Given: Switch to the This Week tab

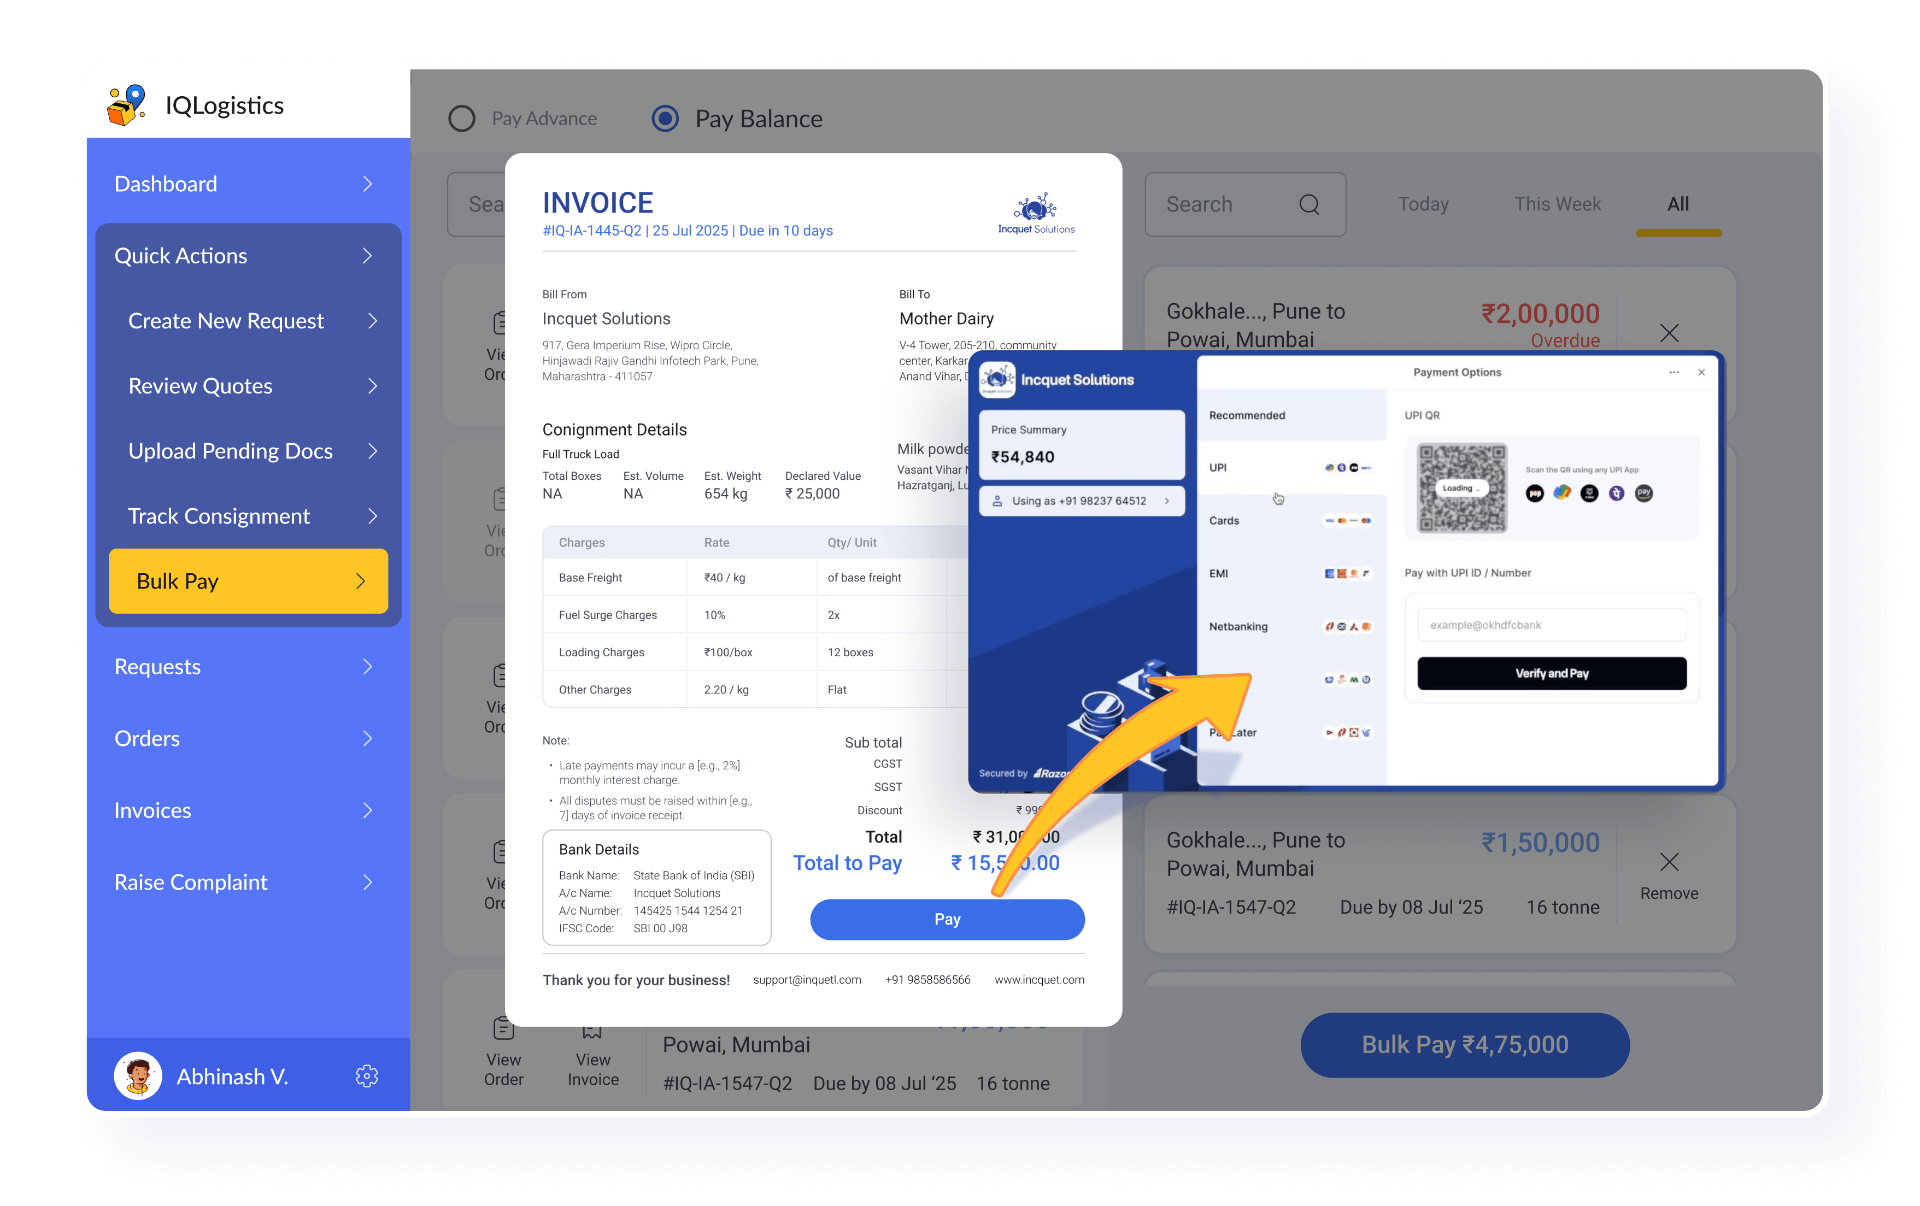Looking at the screenshot, I should pyautogui.click(x=1557, y=204).
